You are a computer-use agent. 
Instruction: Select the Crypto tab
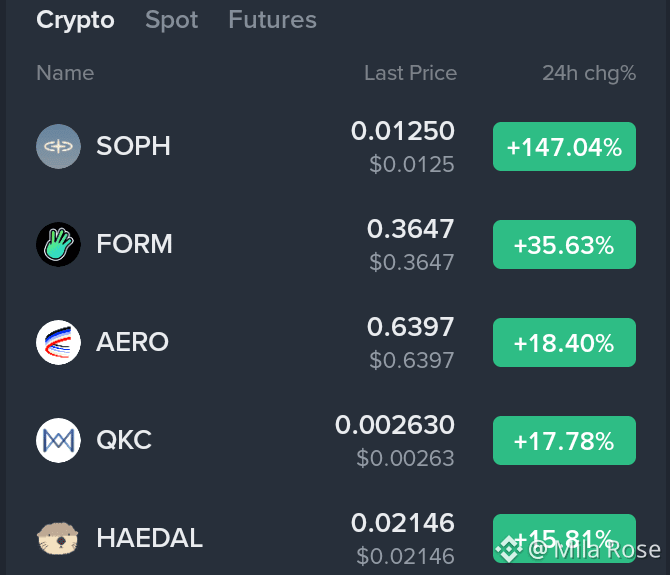click(75, 21)
